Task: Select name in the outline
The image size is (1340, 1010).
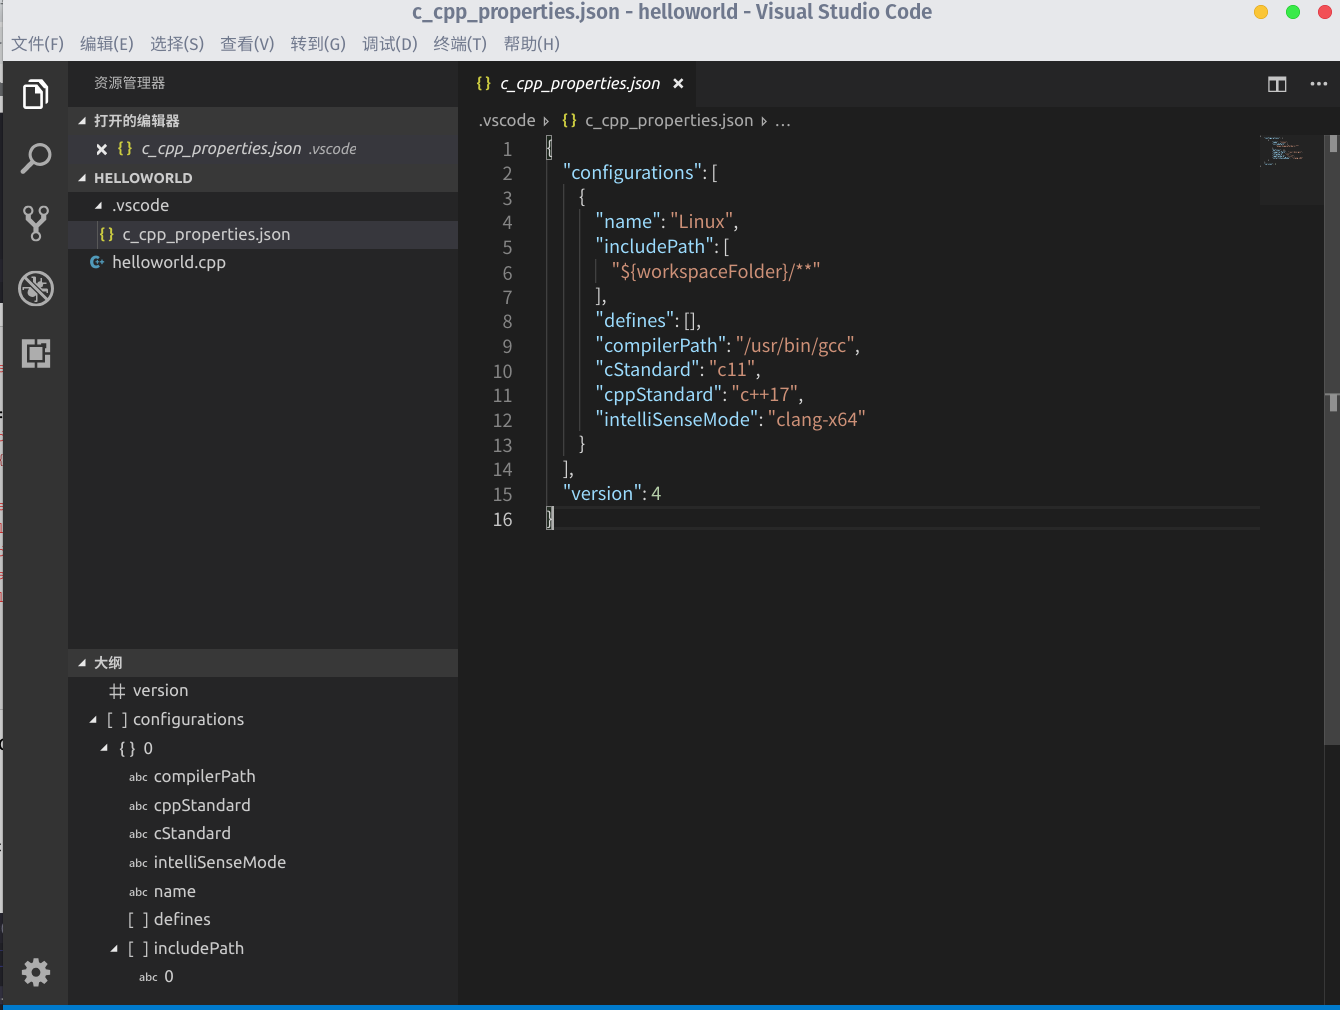Action: (x=263, y=892)
